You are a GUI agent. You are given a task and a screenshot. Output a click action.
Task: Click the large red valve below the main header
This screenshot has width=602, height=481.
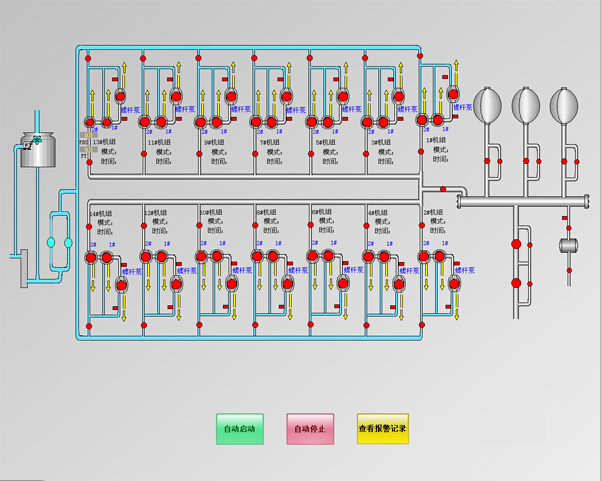(517, 242)
